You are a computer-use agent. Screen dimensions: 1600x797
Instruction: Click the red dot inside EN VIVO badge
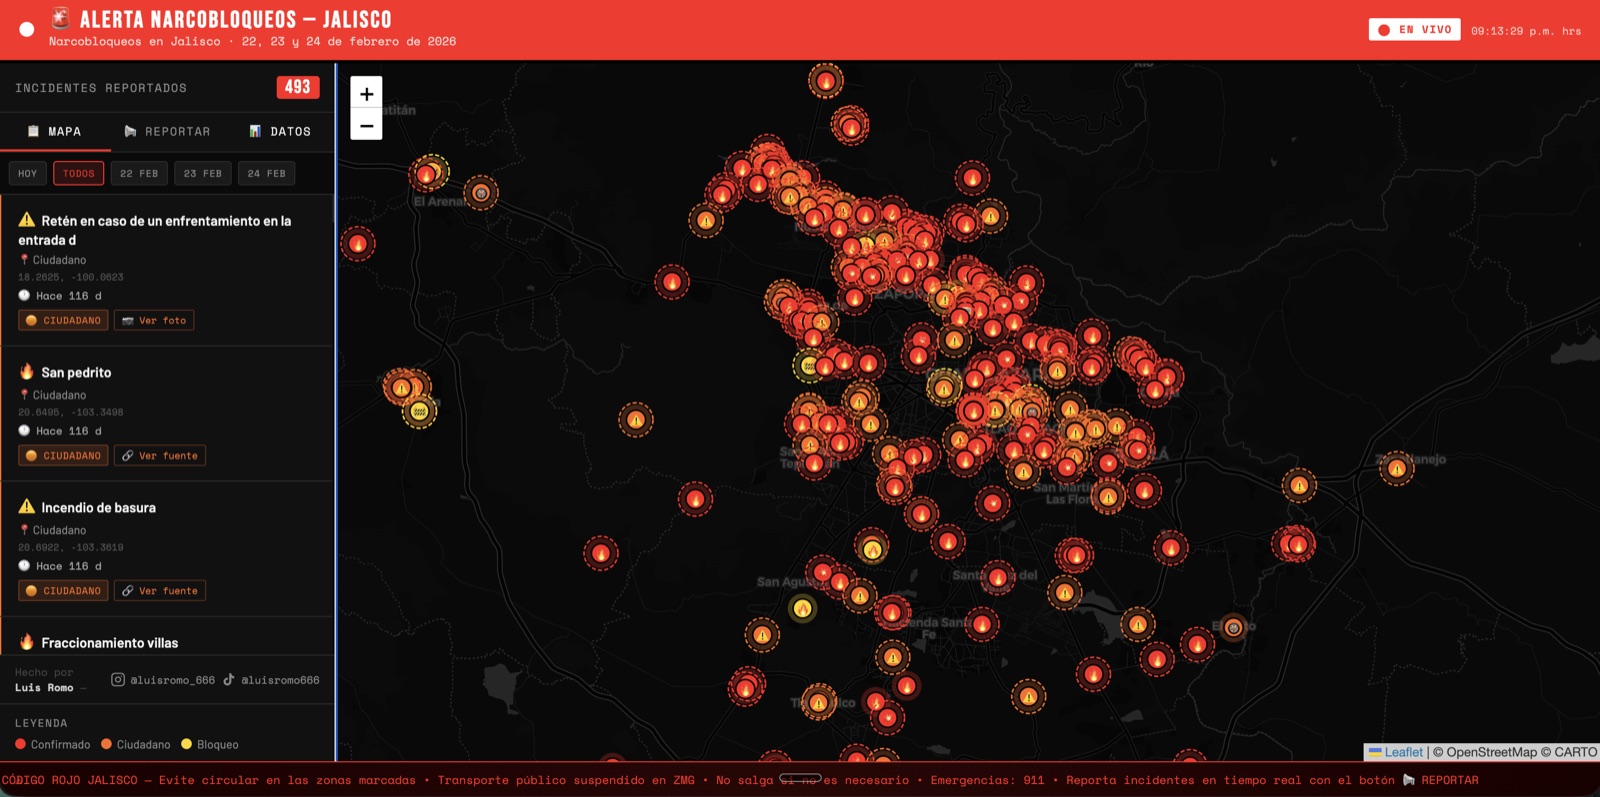(x=1384, y=30)
